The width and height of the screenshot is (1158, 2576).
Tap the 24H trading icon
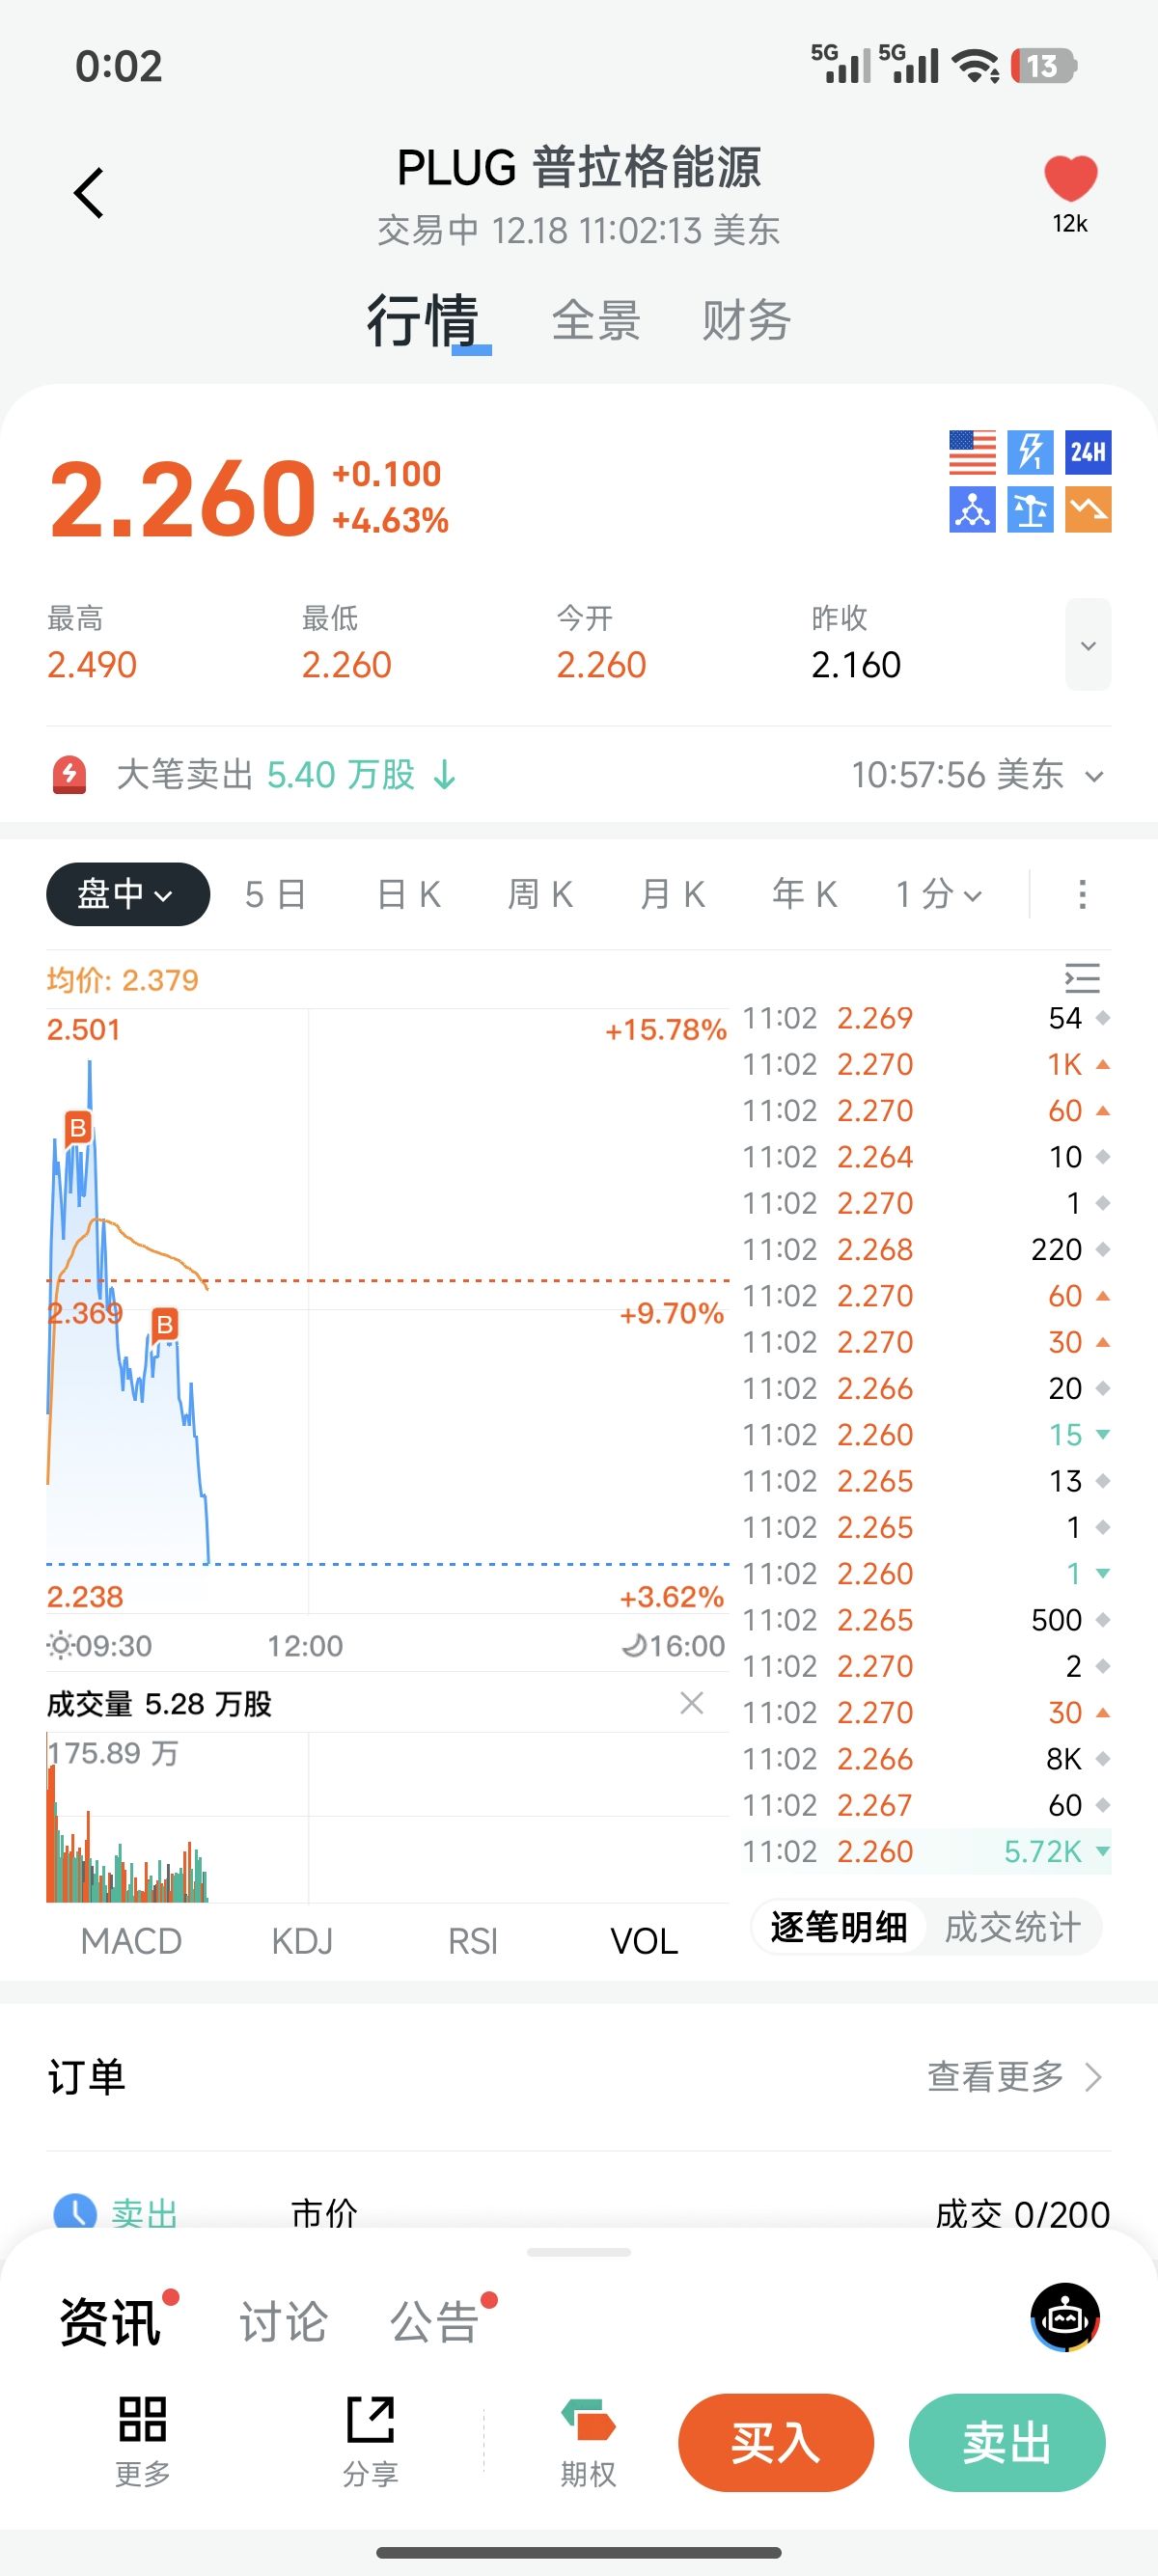[1088, 453]
